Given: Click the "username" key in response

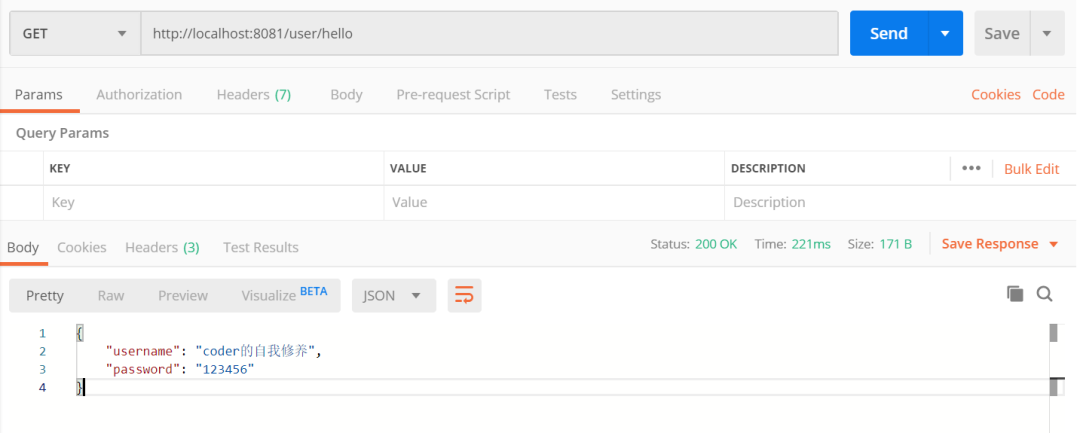Looking at the screenshot, I should [142, 351].
